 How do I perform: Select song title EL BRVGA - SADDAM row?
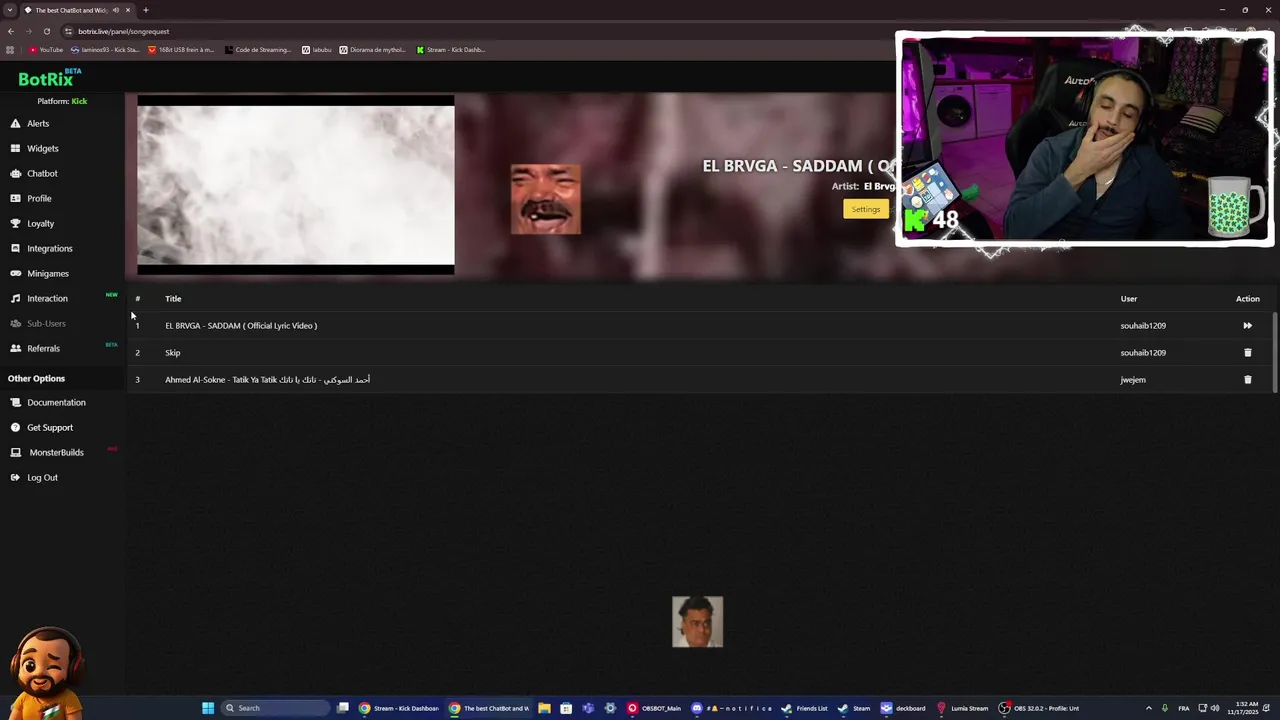point(241,325)
